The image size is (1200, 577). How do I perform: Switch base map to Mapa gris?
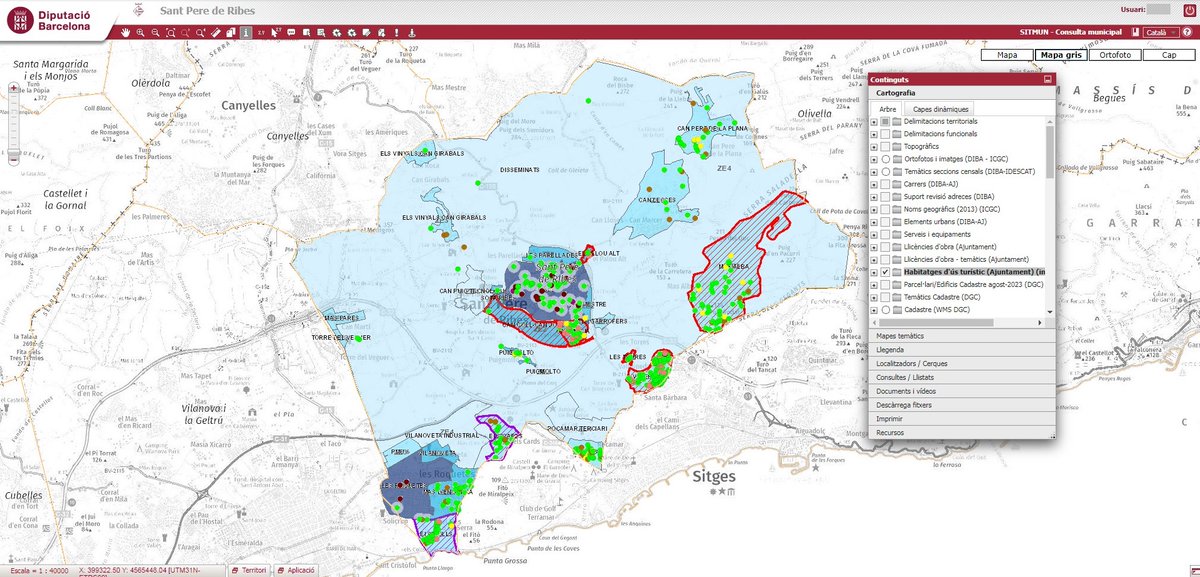coord(1059,55)
